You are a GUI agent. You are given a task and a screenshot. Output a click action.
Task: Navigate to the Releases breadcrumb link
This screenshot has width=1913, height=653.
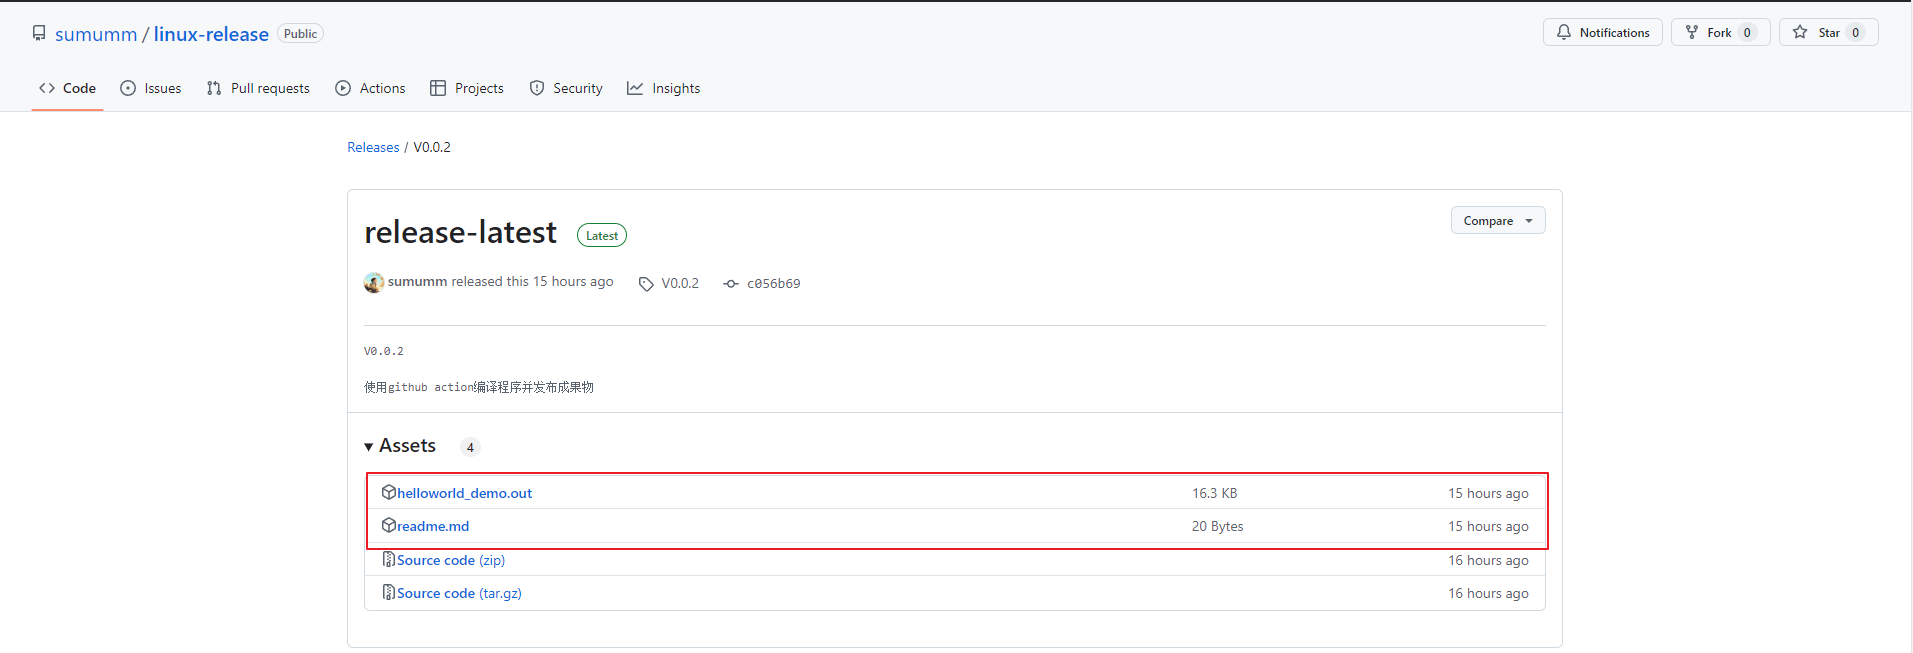[373, 147]
